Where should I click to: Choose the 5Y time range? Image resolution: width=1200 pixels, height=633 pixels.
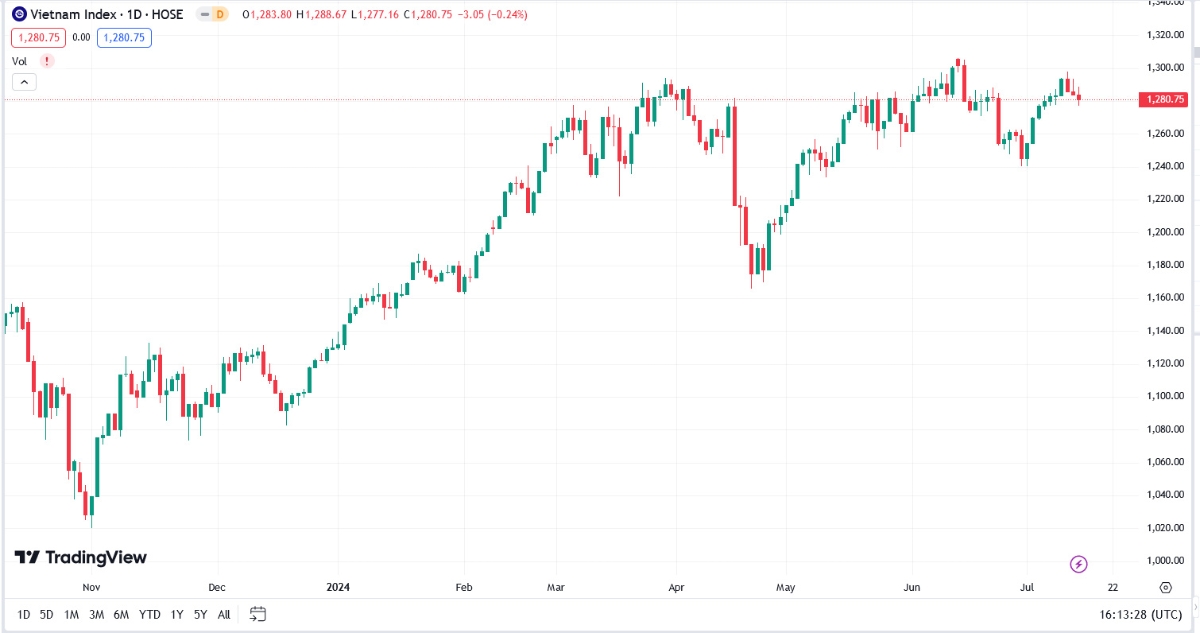(x=201, y=614)
